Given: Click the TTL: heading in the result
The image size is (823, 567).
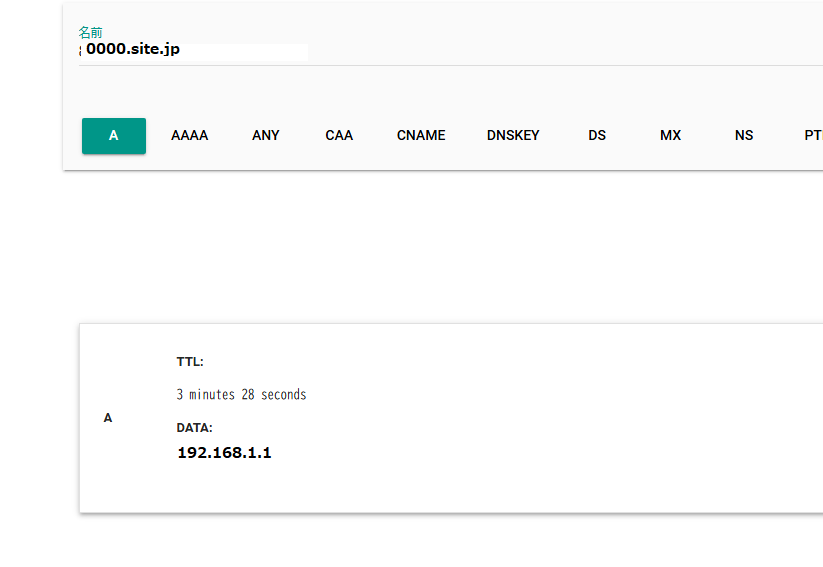Looking at the screenshot, I should pos(190,362).
